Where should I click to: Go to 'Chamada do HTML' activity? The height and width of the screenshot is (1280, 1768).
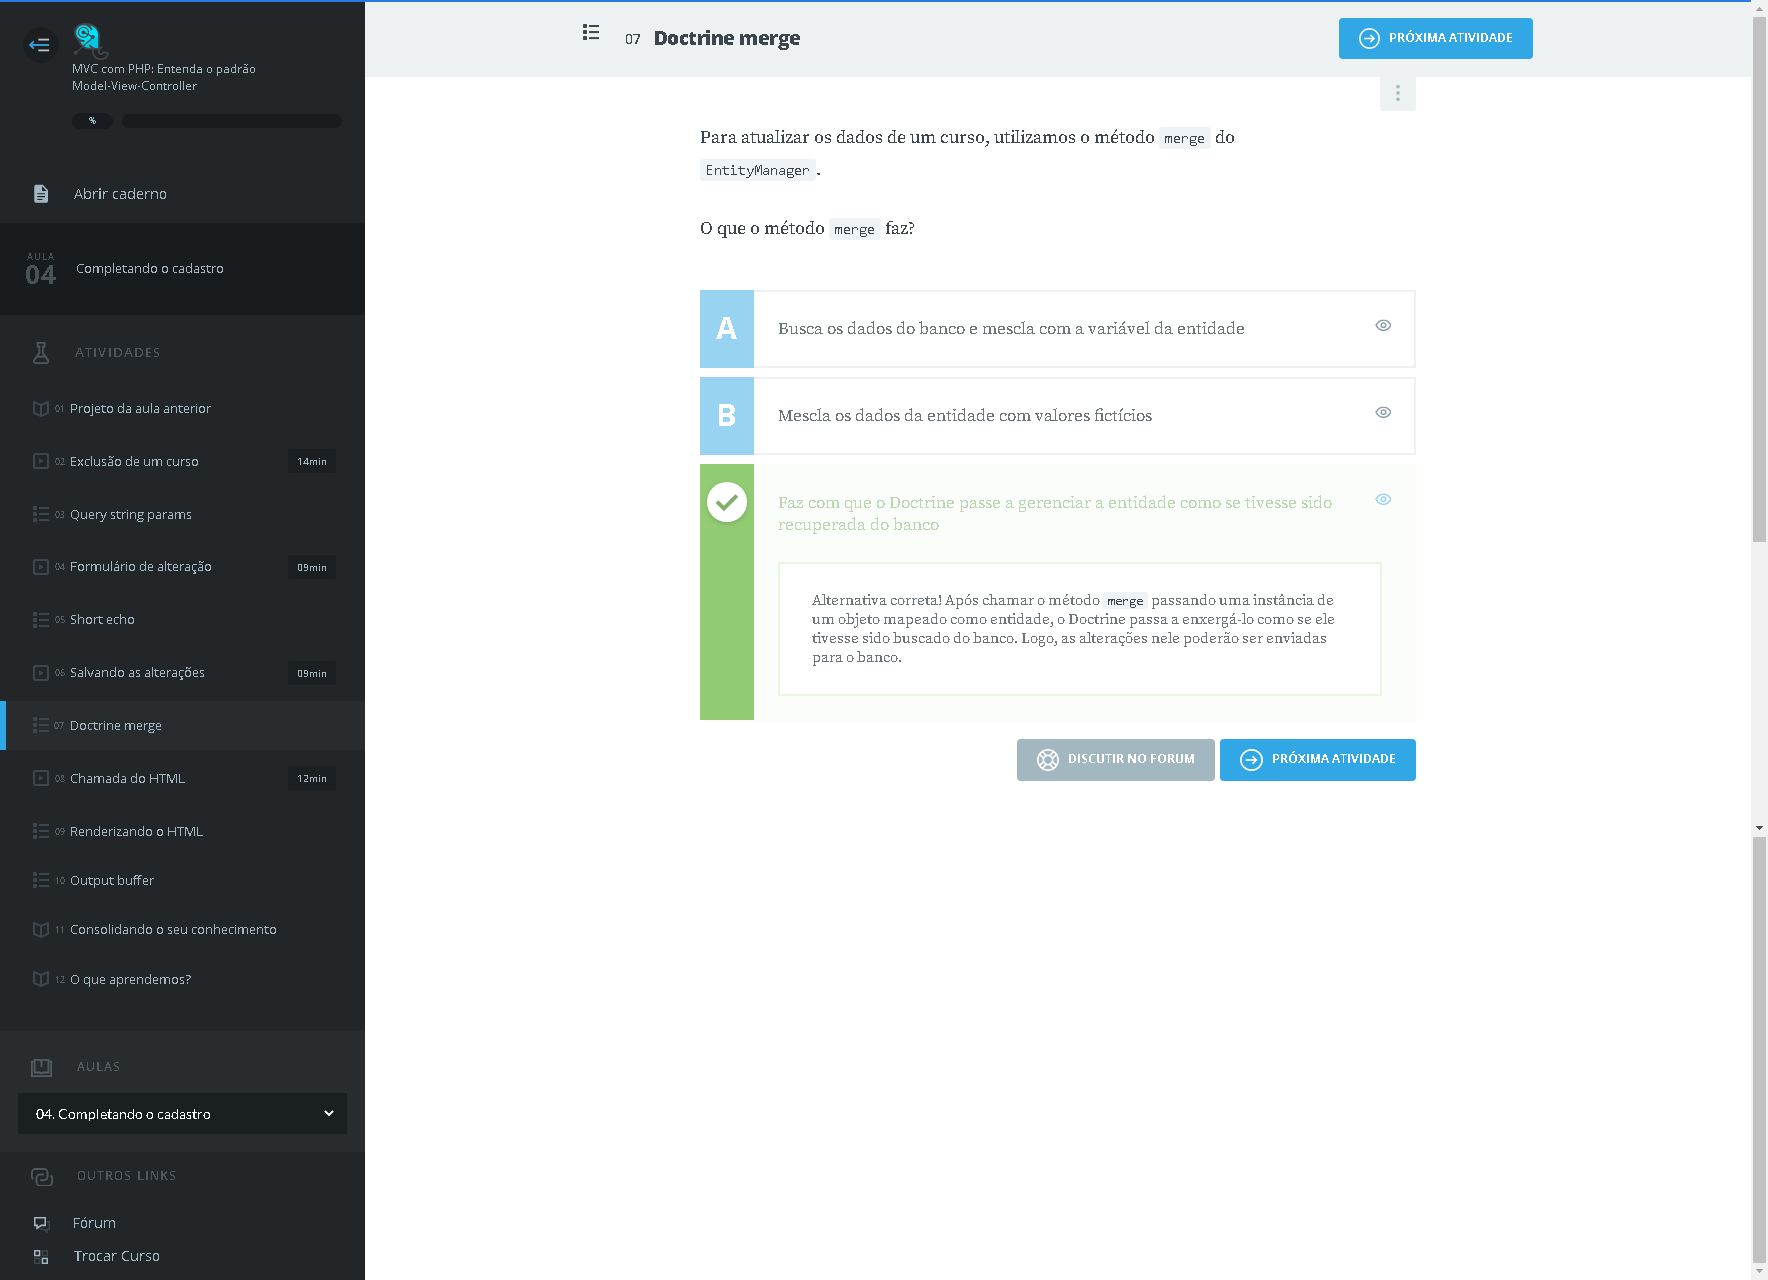127,778
